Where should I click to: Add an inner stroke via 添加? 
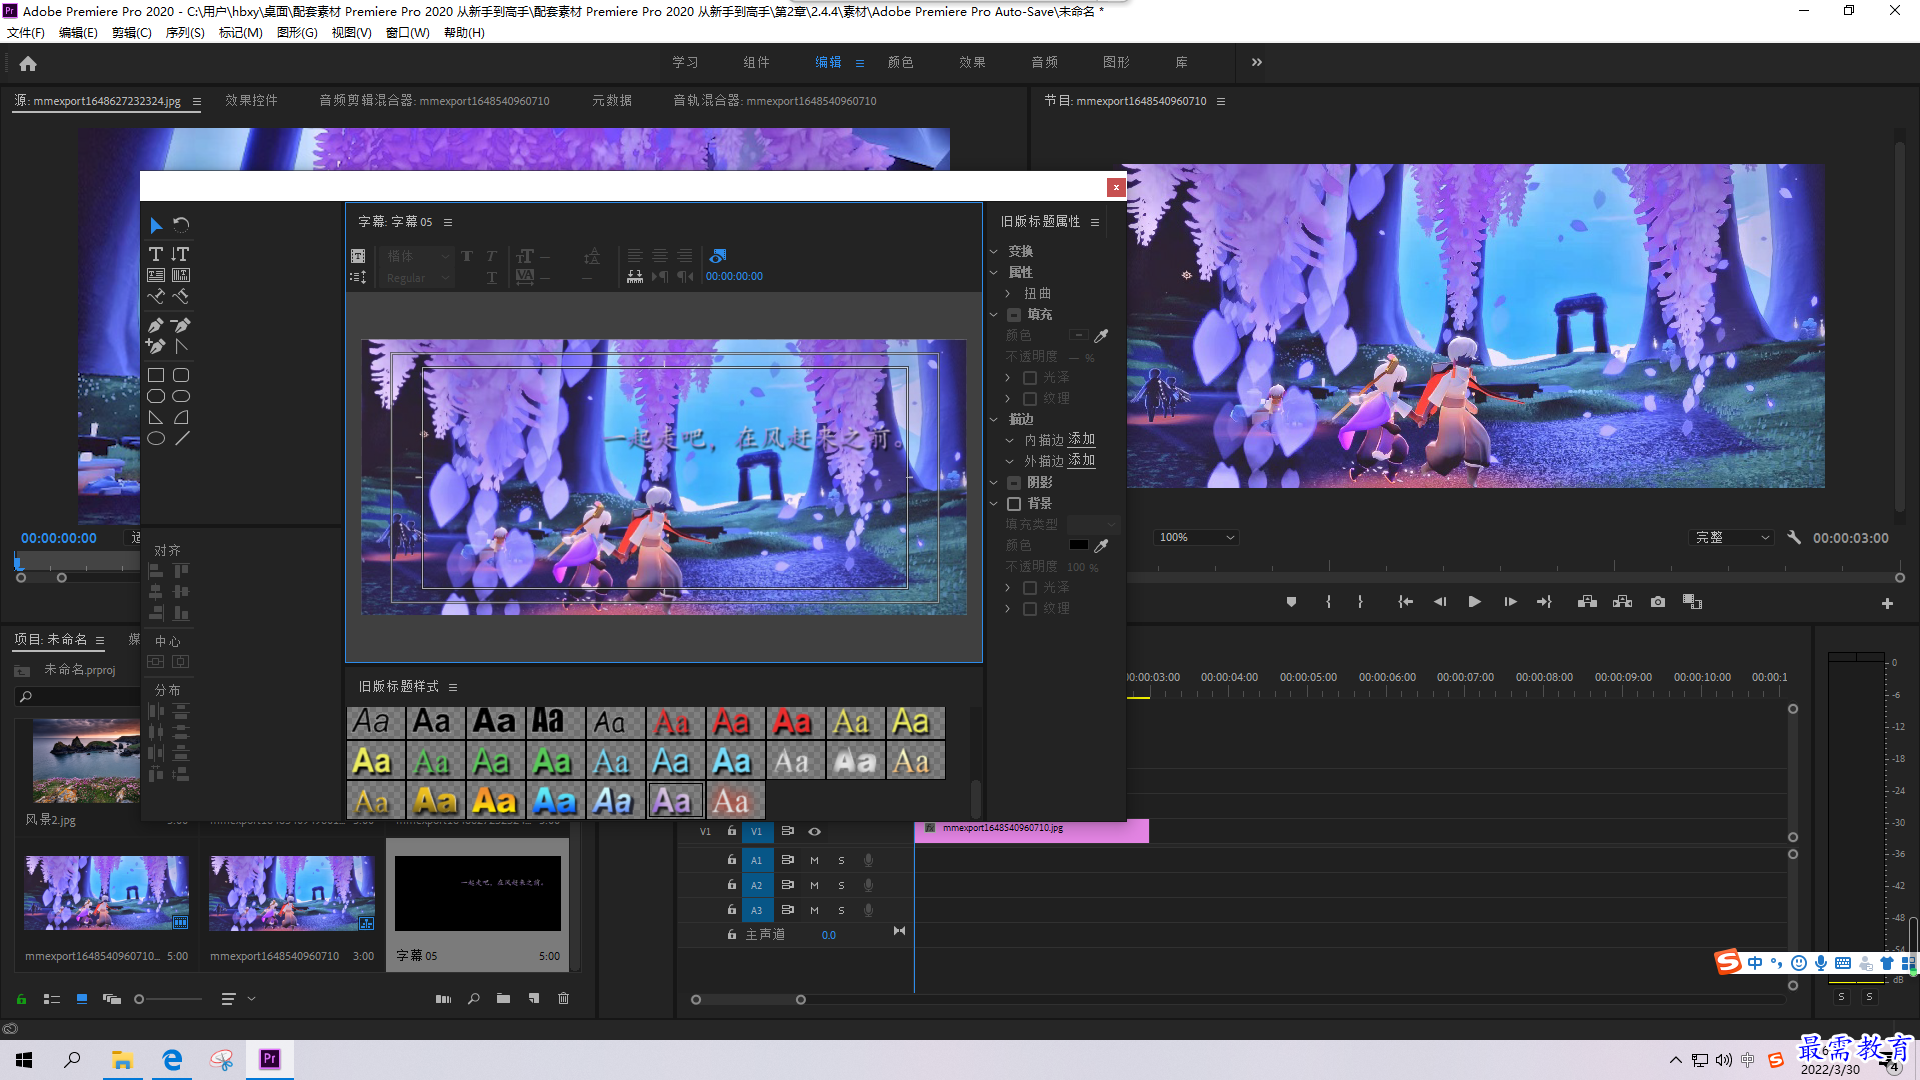pos(1082,440)
